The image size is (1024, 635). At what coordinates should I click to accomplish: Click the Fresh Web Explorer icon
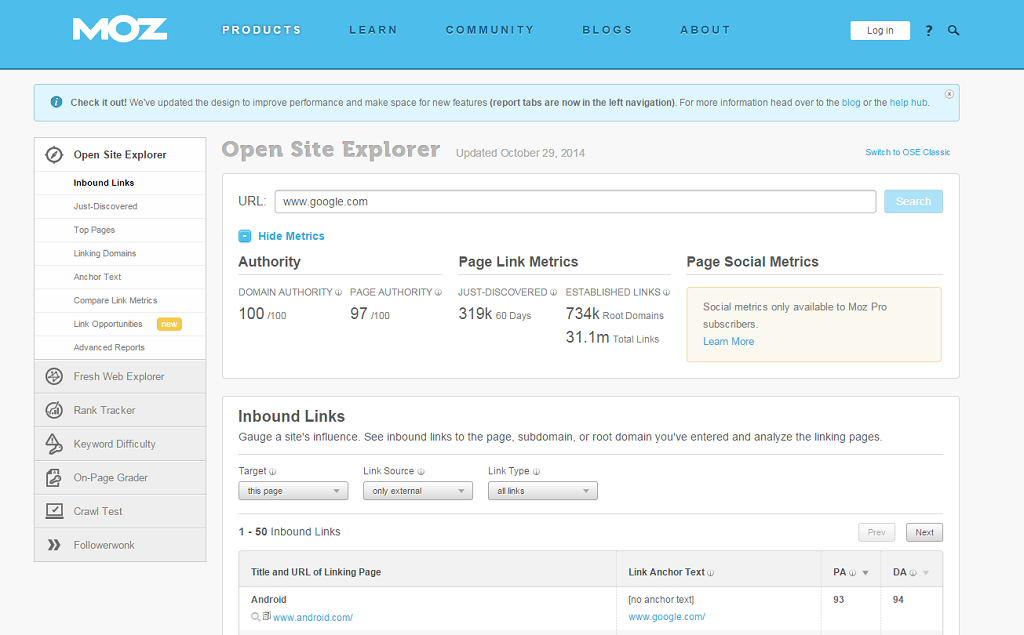click(x=54, y=376)
